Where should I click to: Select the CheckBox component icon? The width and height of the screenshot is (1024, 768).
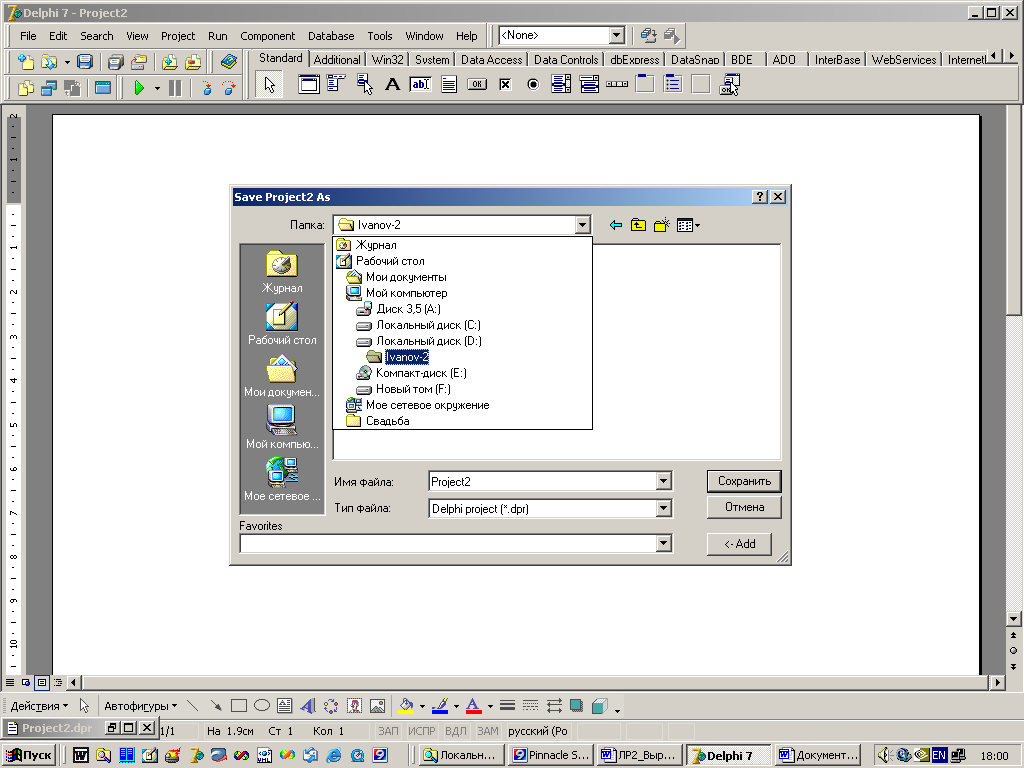[x=505, y=84]
